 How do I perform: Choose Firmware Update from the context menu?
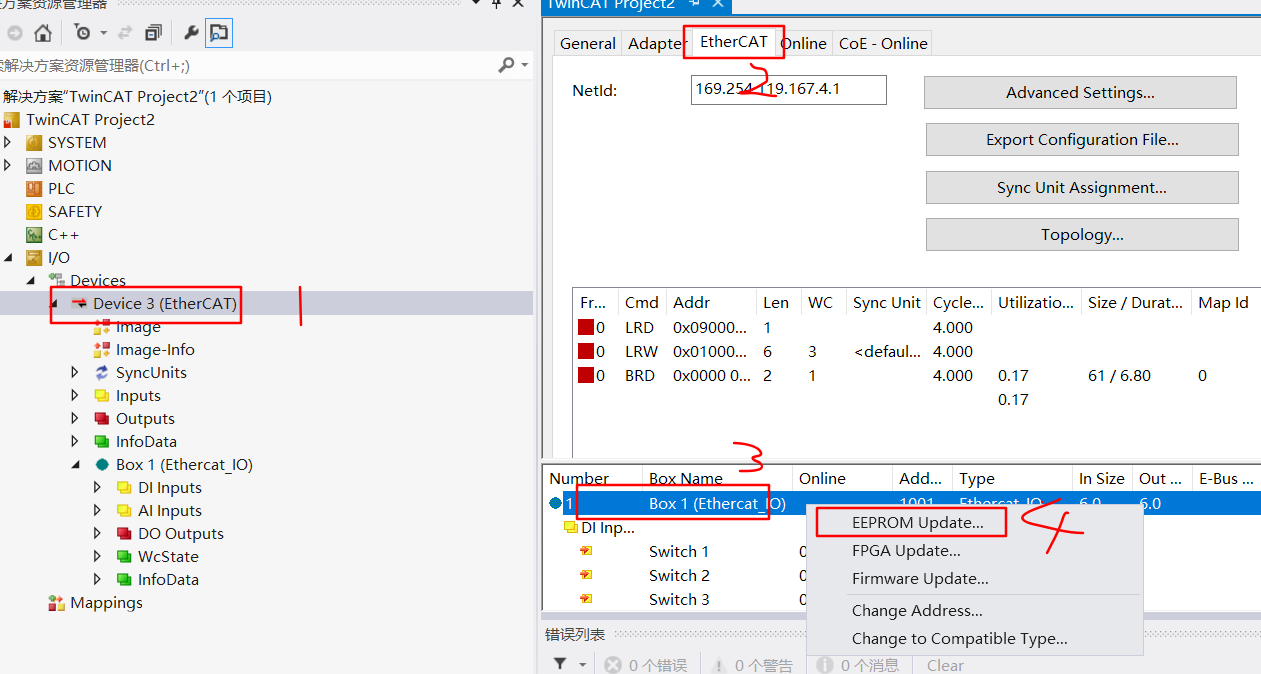pyautogui.click(x=920, y=579)
